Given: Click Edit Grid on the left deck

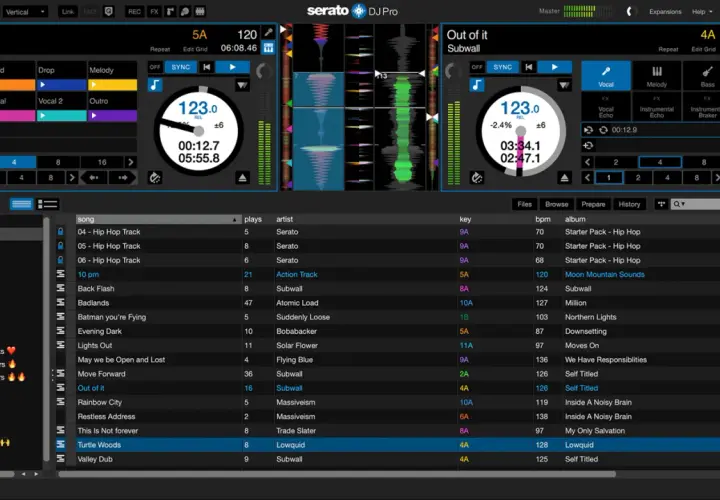Looking at the screenshot, I should [x=195, y=49].
